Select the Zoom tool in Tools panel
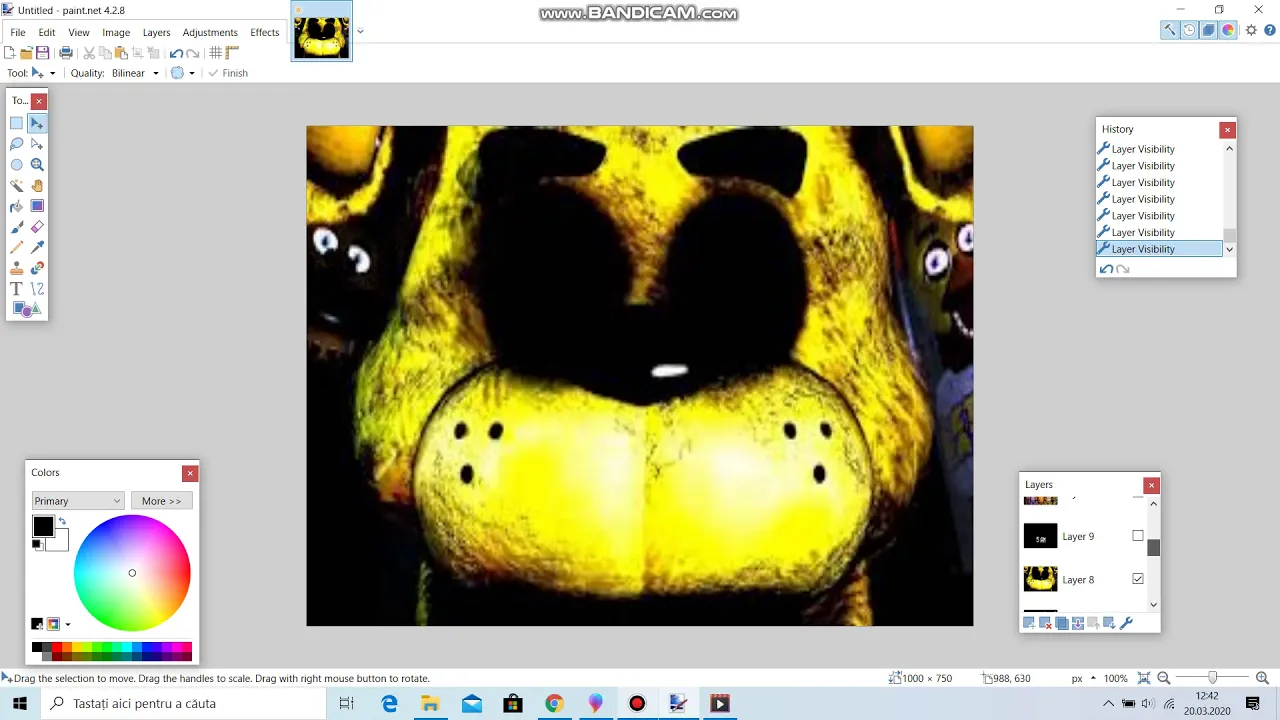 tap(37, 165)
